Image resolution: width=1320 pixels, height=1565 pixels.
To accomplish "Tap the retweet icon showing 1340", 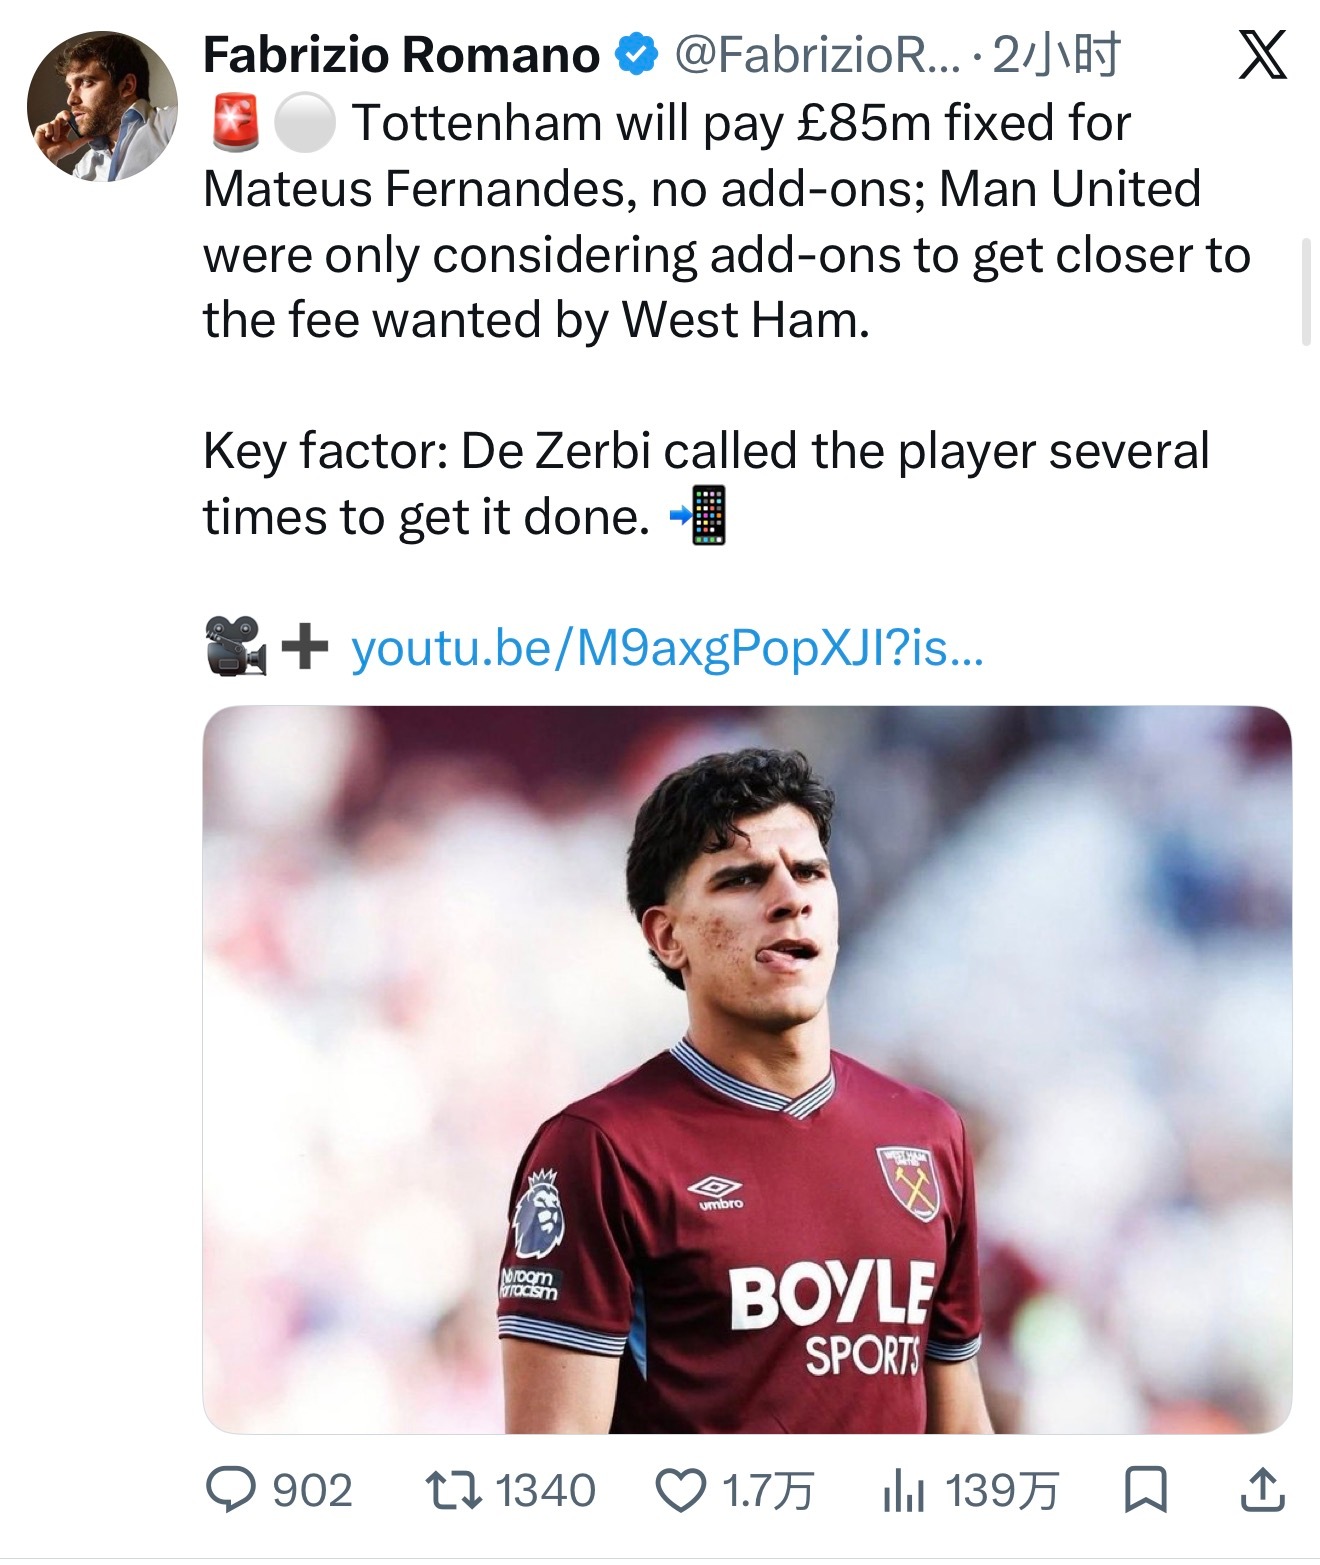I will (453, 1490).
